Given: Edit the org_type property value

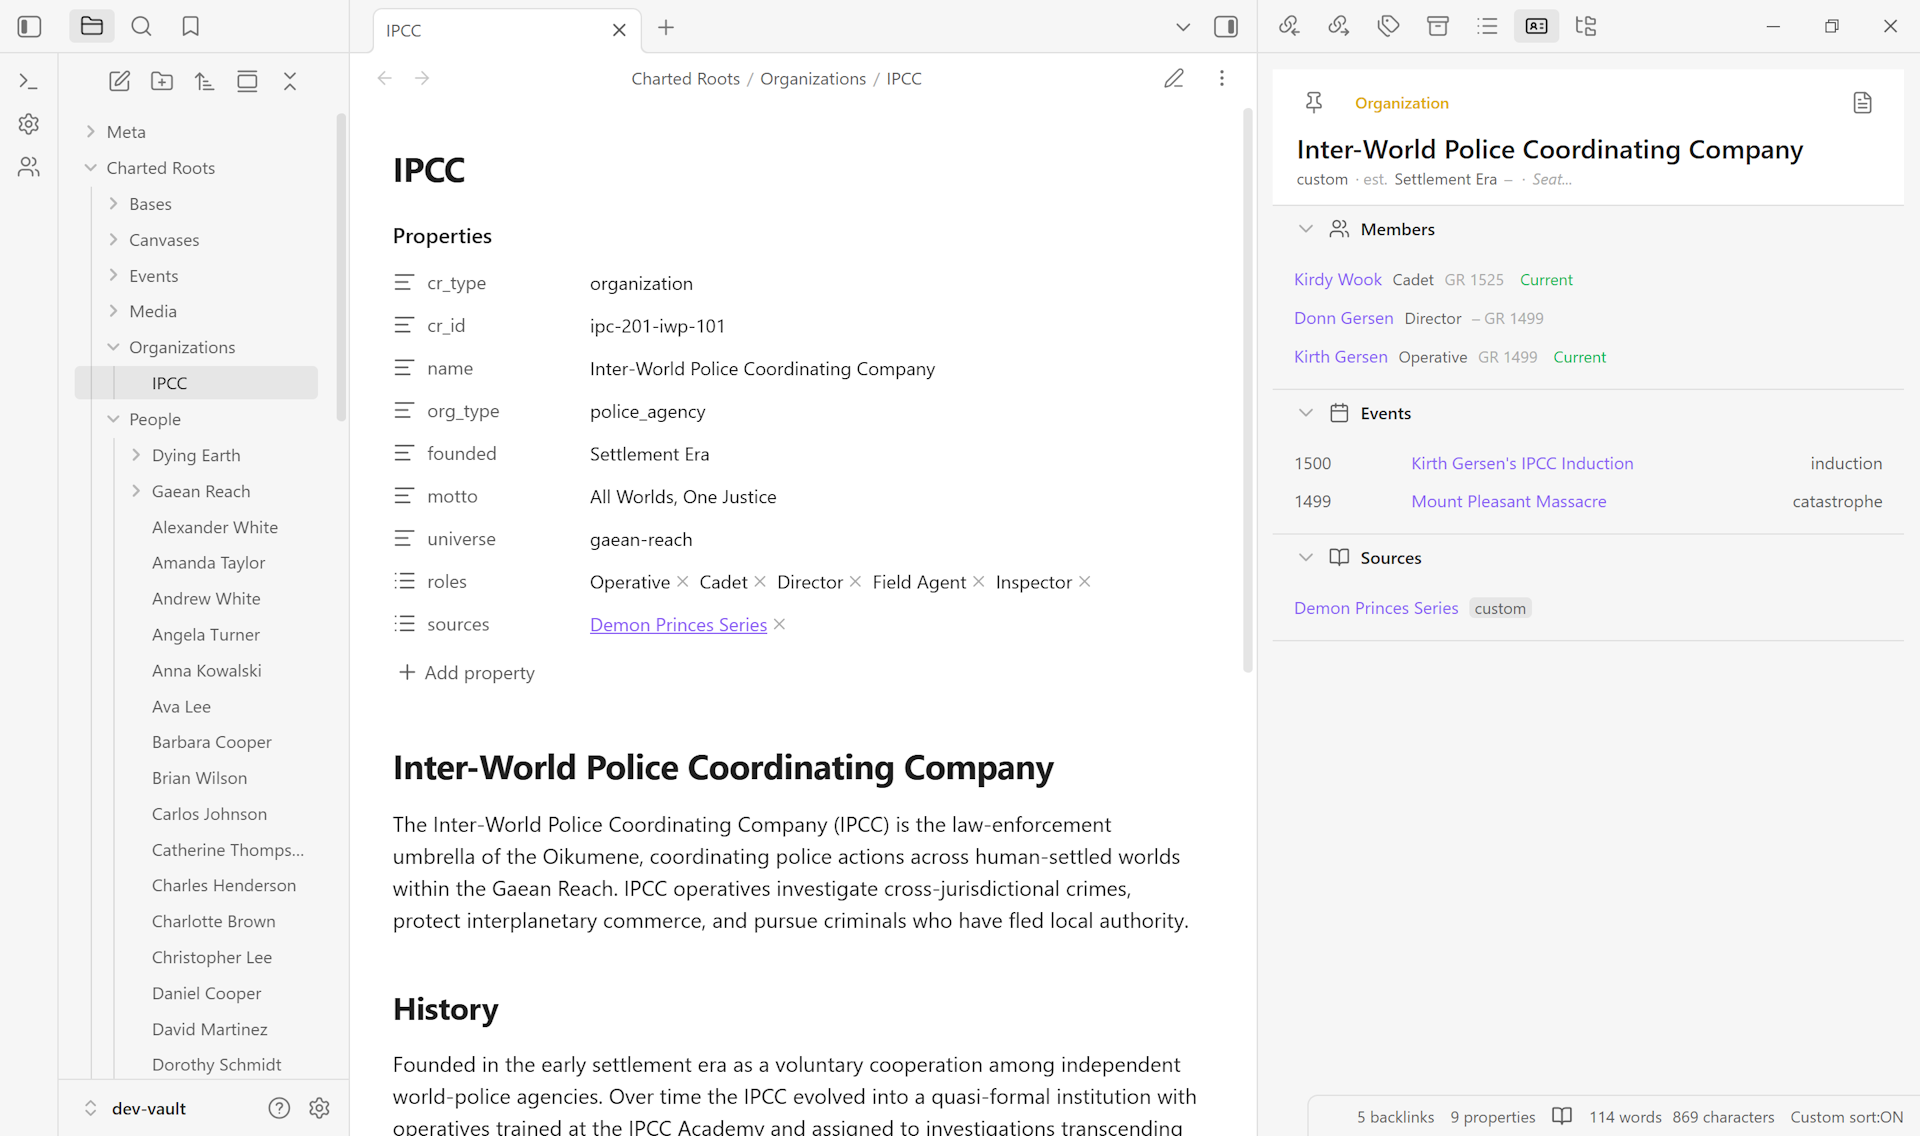Looking at the screenshot, I should pyautogui.click(x=647, y=412).
